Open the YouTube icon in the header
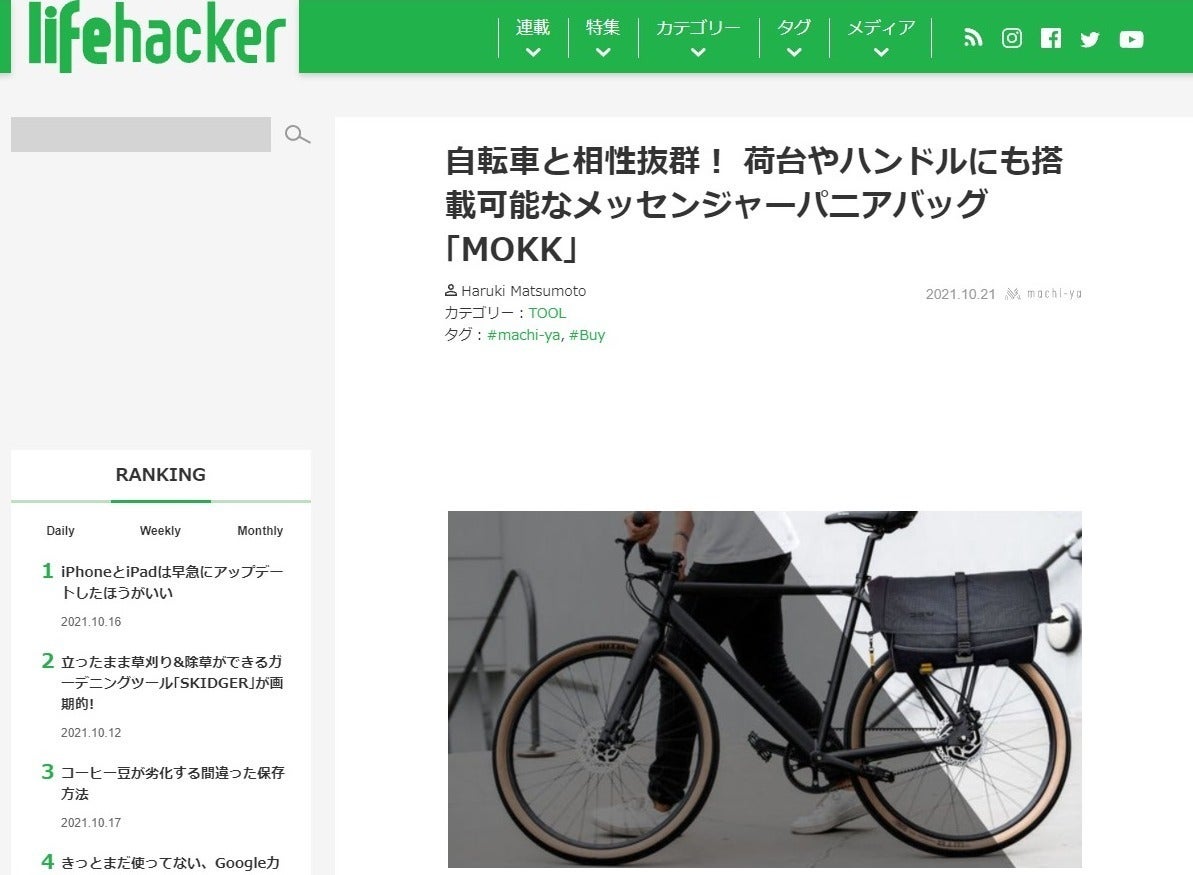This screenshot has height=875, width=1193. pyautogui.click(x=1131, y=39)
